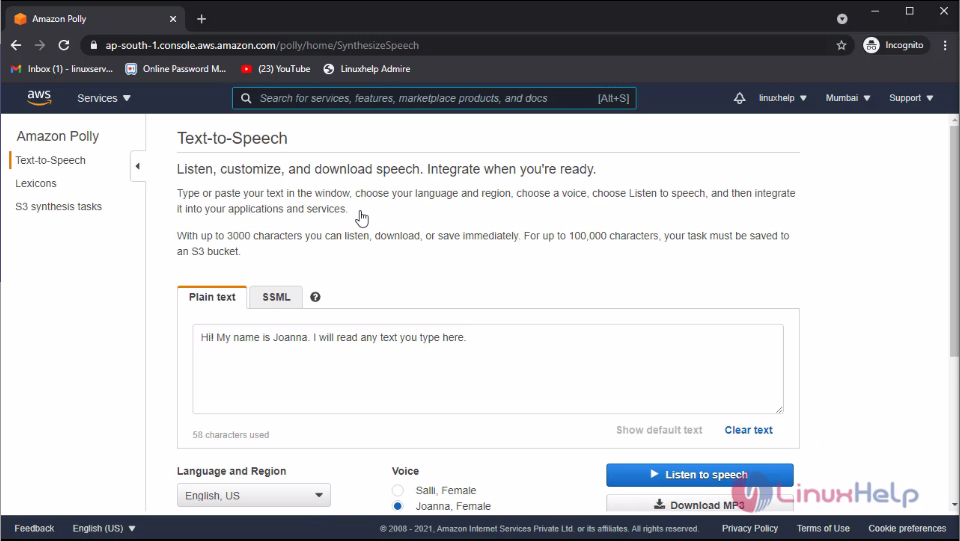Click the tab search dropdown icon
Image resolution: width=960 pixels, height=541 pixels.
tap(842, 19)
